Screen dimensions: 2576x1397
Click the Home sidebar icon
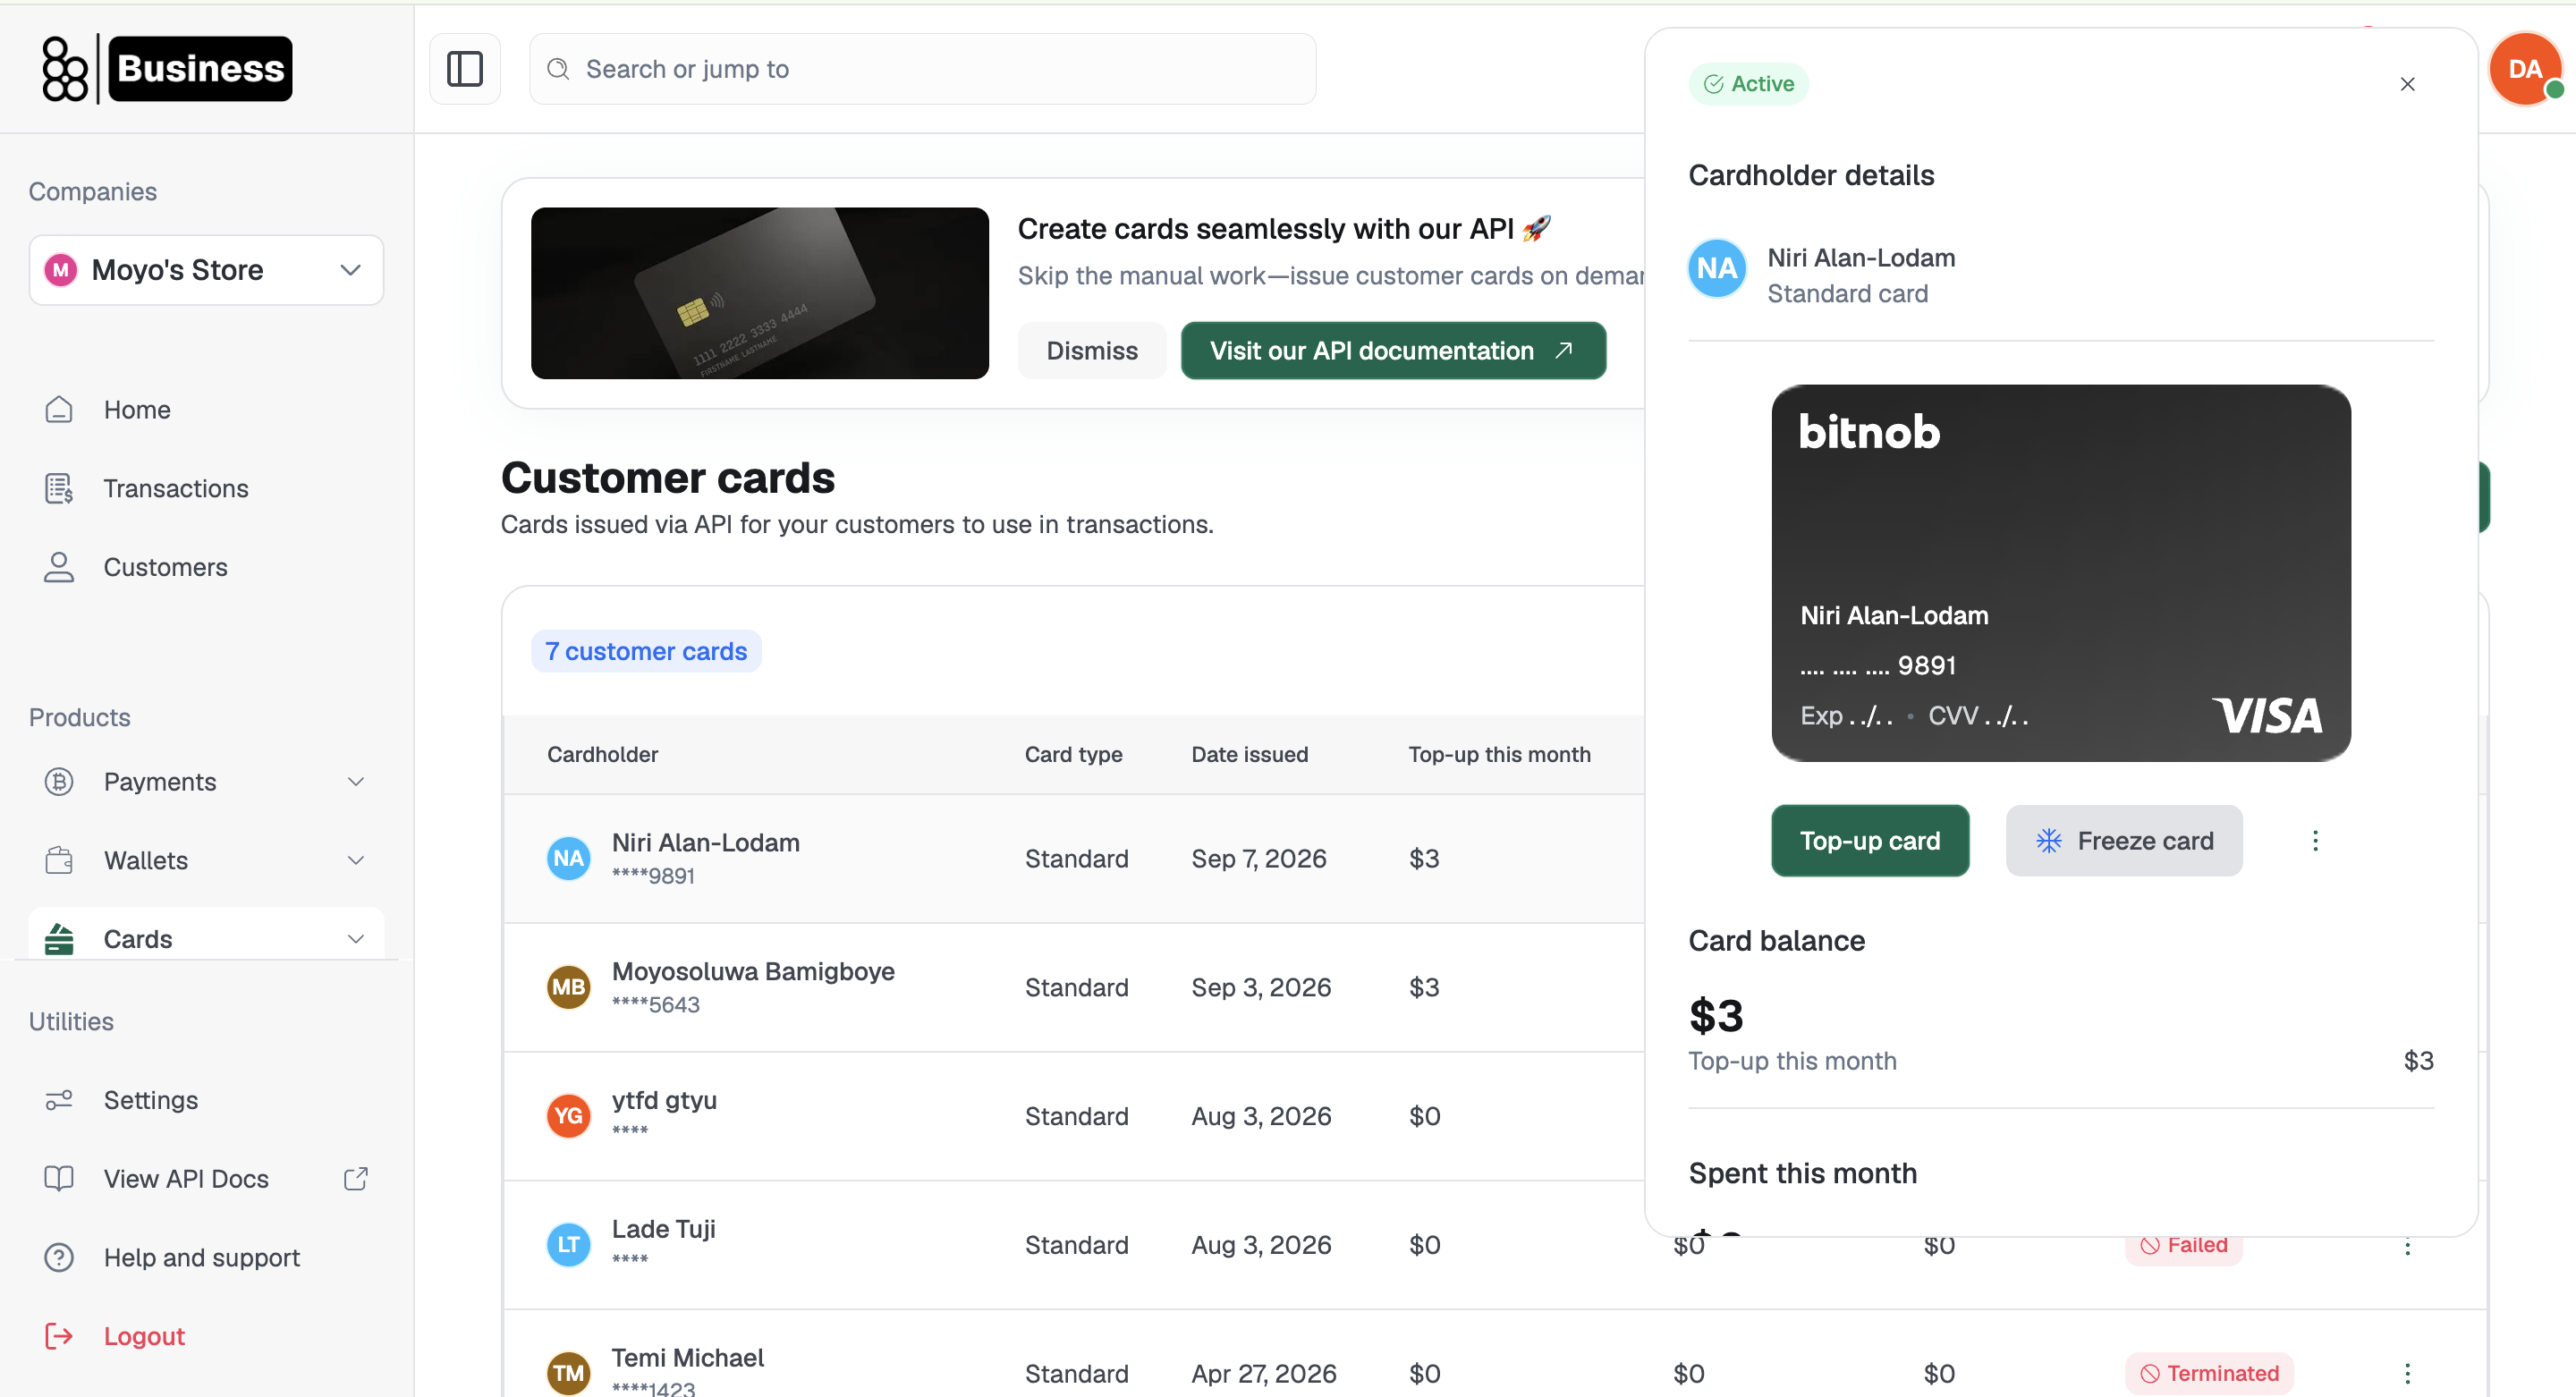[59, 410]
